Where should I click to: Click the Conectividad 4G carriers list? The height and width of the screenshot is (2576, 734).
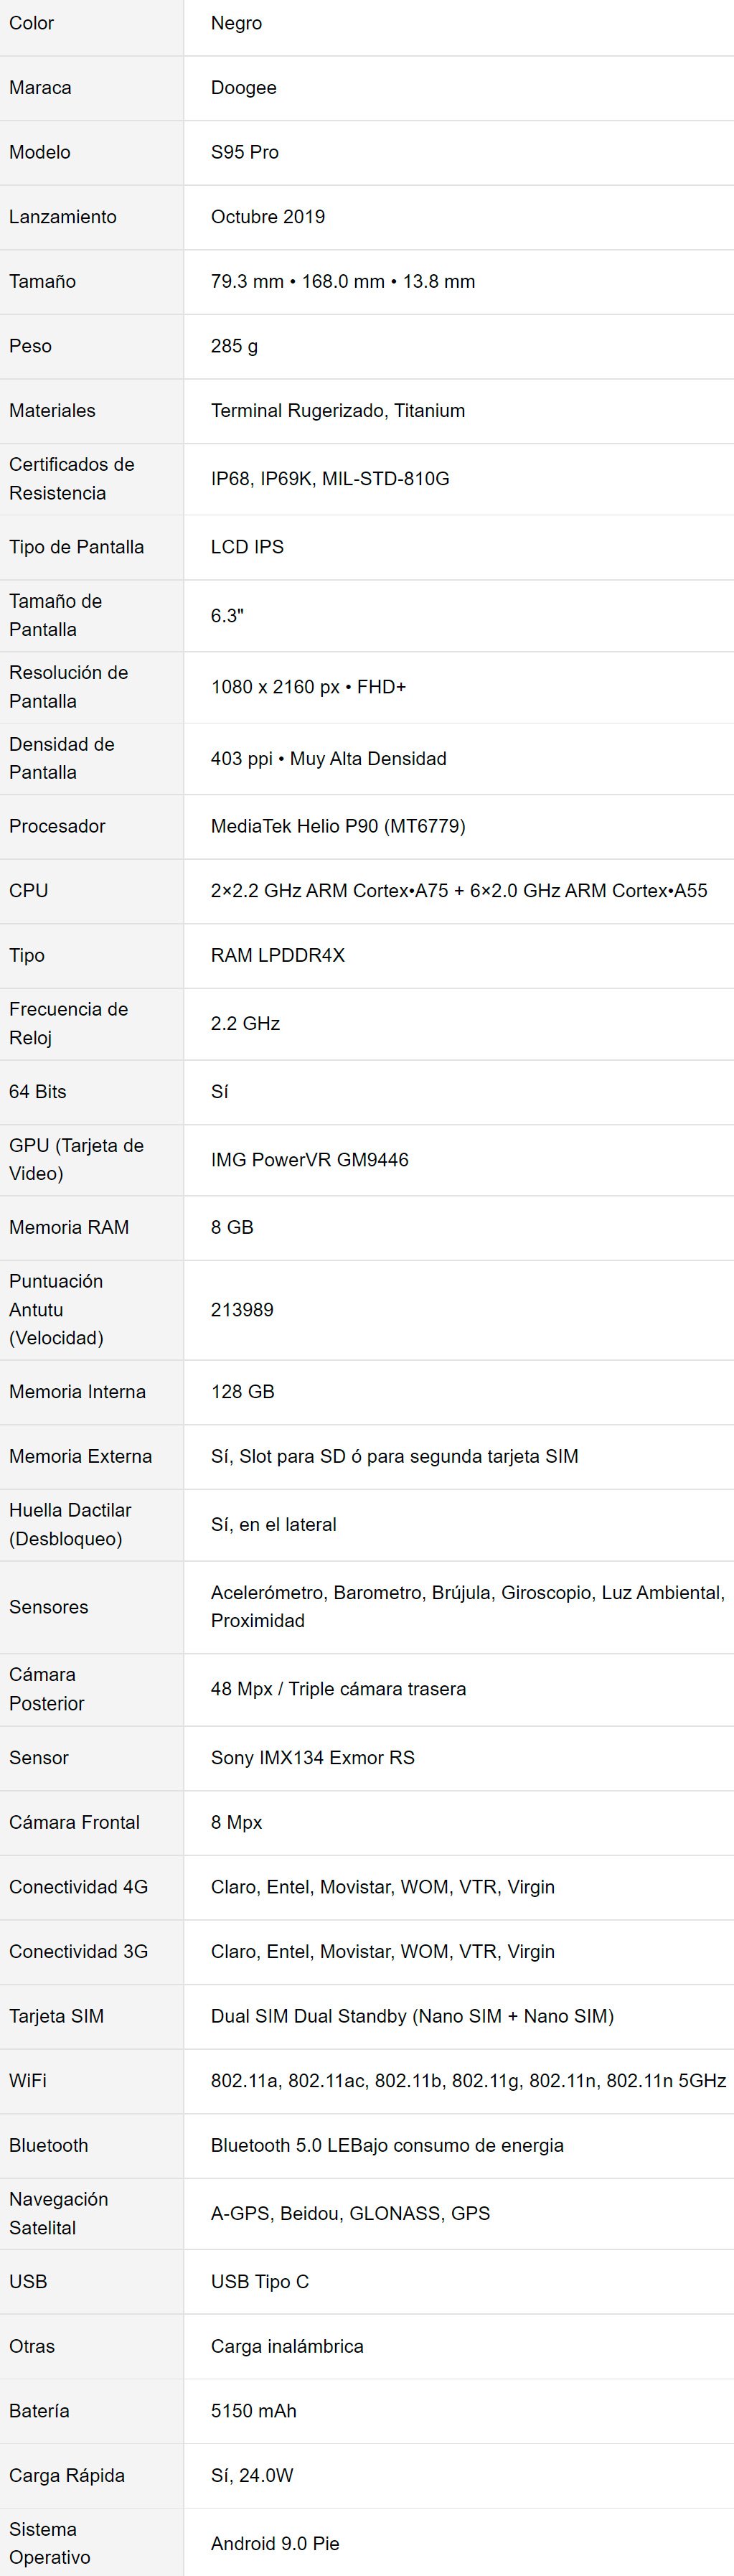[x=382, y=1887]
